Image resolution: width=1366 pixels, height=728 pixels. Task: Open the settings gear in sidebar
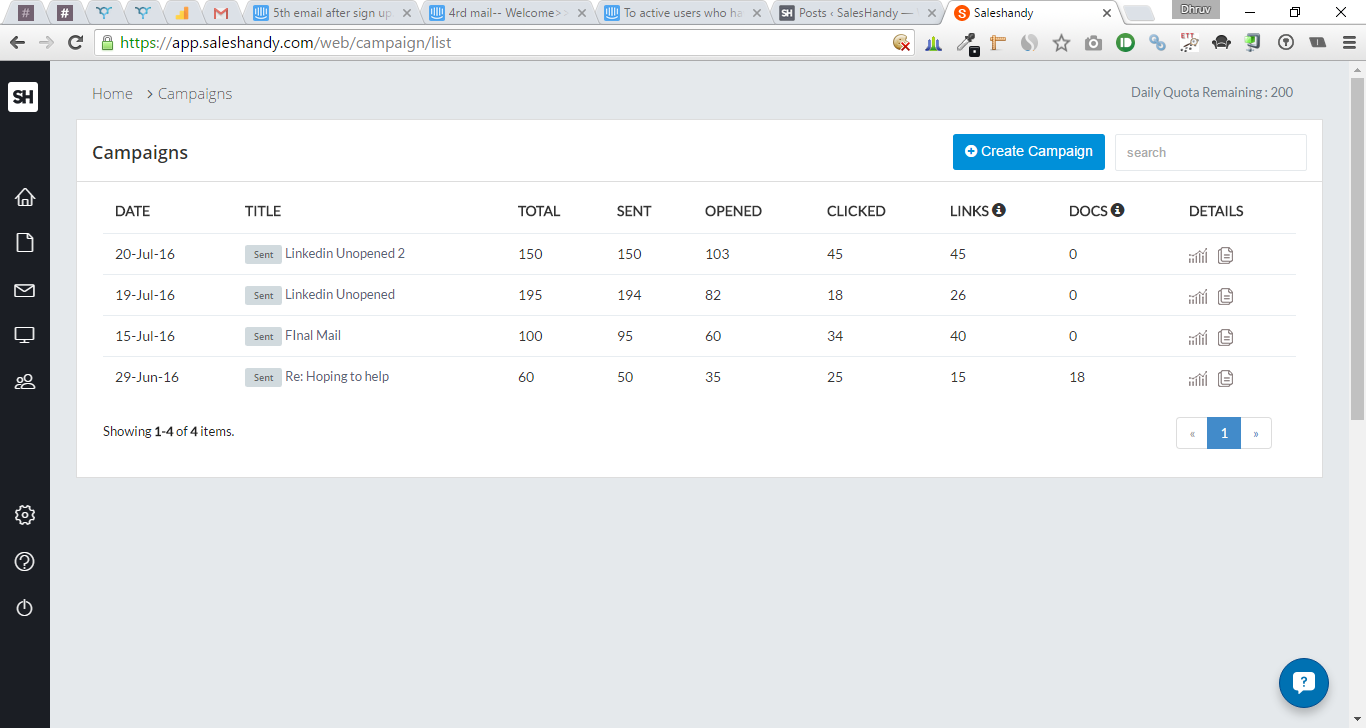point(25,515)
